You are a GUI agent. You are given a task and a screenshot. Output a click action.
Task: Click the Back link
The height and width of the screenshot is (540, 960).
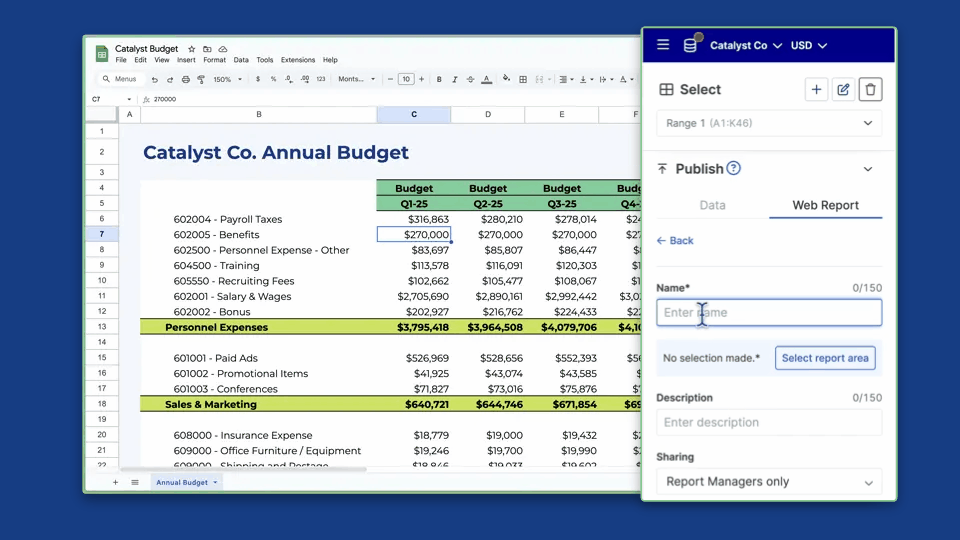pyautogui.click(x=675, y=241)
